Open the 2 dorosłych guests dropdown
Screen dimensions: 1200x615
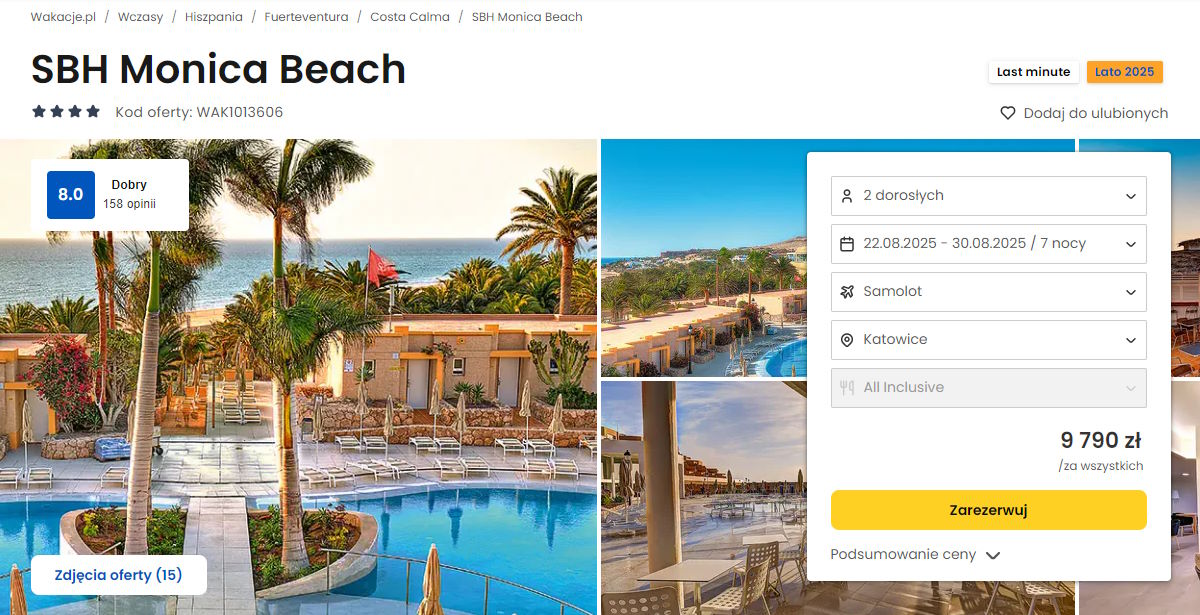(988, 196)
